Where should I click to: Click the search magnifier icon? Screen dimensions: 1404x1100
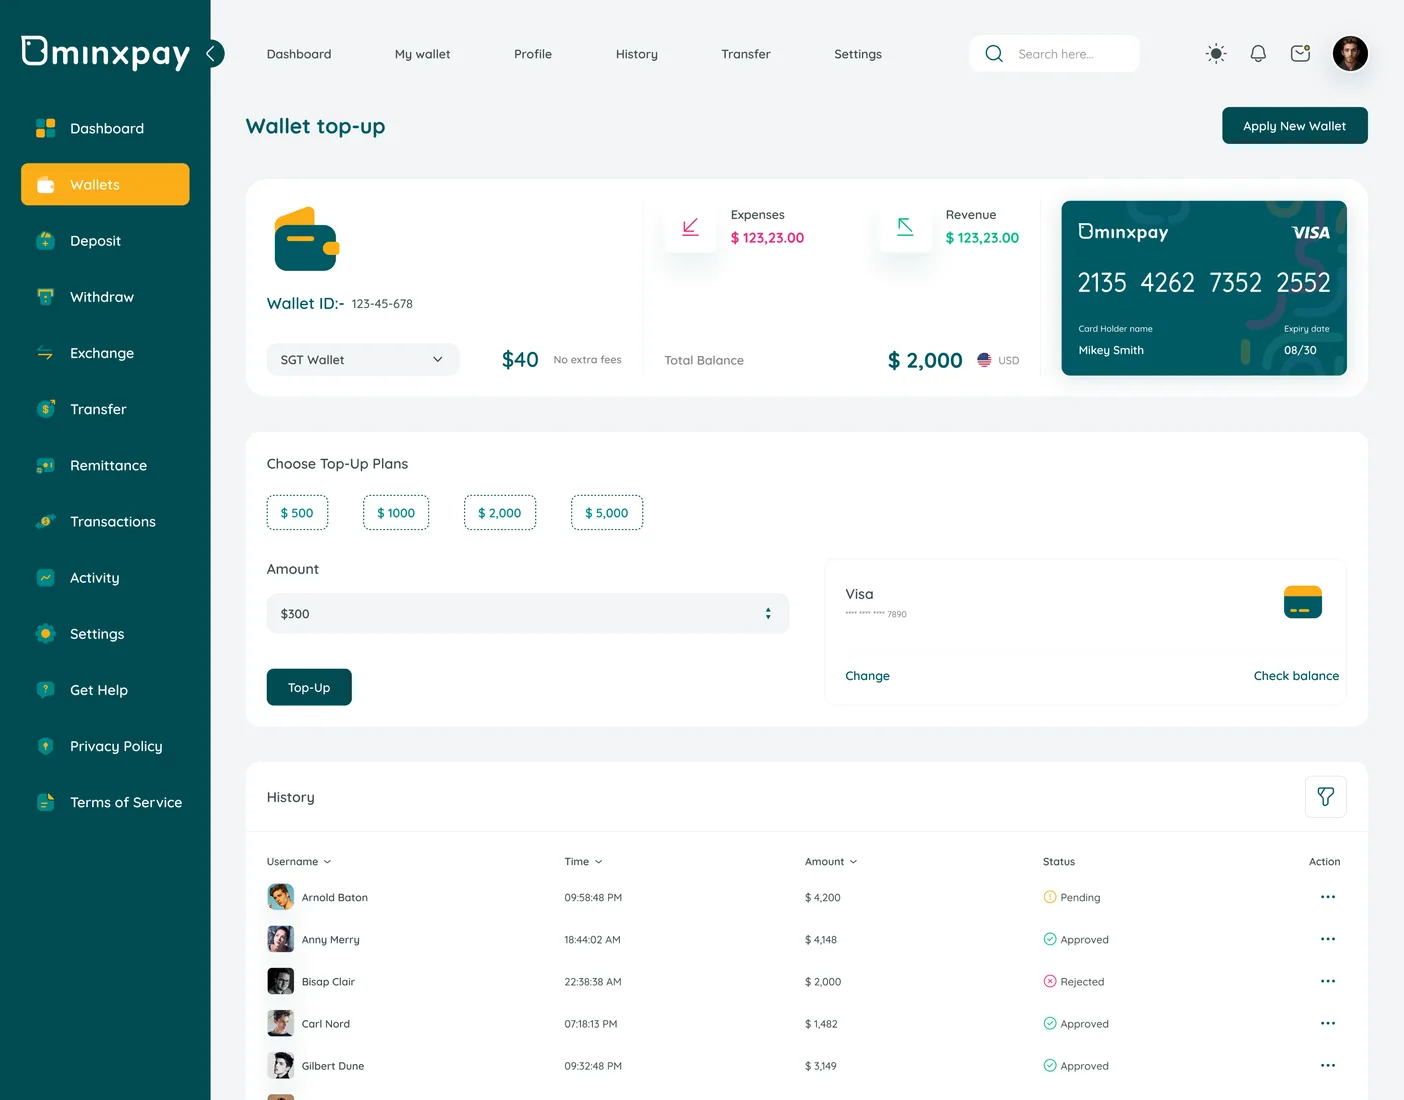[x=994, y=54]
